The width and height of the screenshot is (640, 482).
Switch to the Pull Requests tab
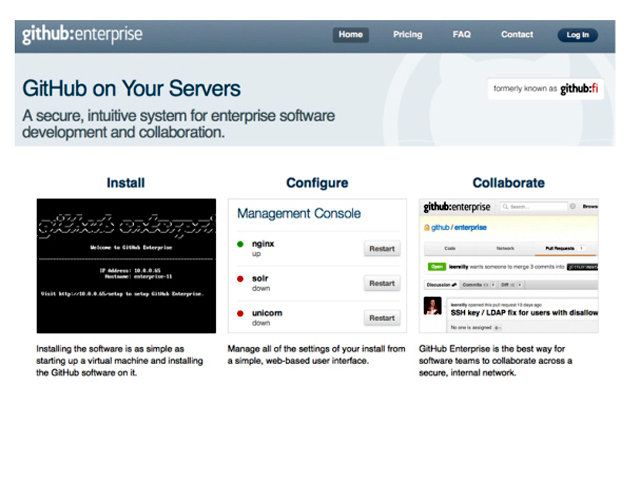click(564, 248)
